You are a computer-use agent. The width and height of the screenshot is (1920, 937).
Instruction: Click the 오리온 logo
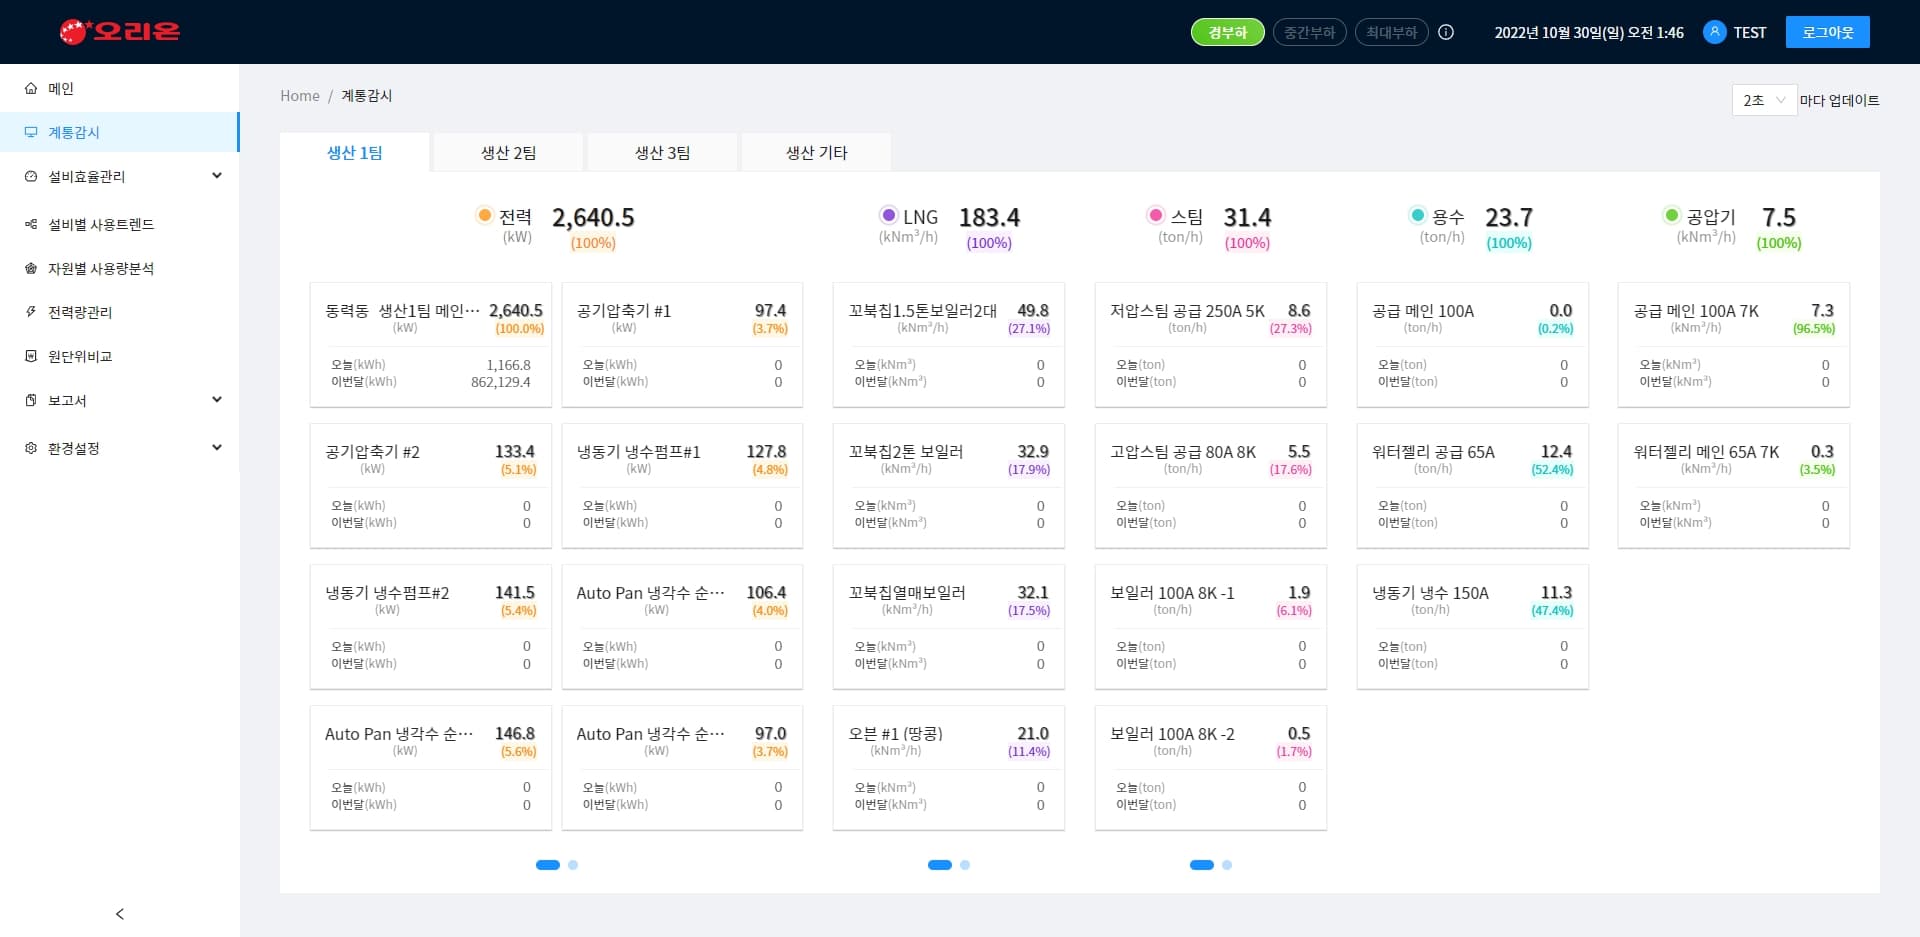pos(120,31)
